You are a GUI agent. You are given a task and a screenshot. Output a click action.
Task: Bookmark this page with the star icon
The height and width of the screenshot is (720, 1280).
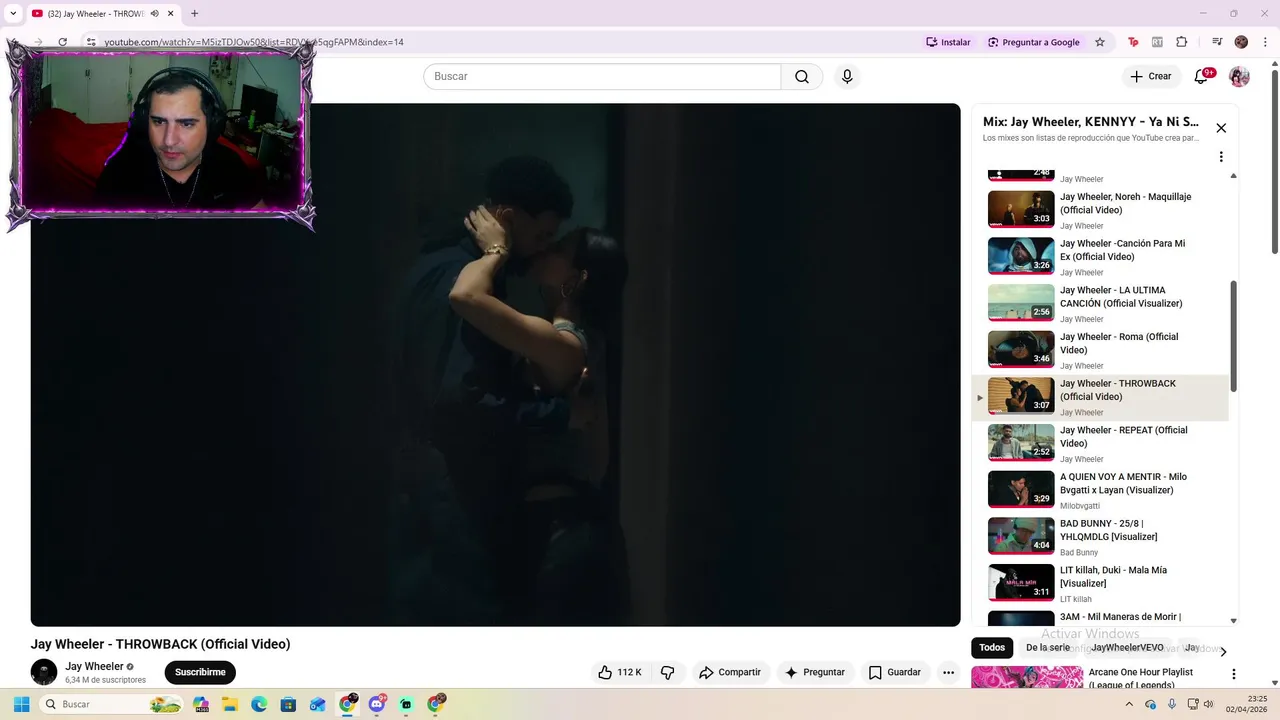1100,42
